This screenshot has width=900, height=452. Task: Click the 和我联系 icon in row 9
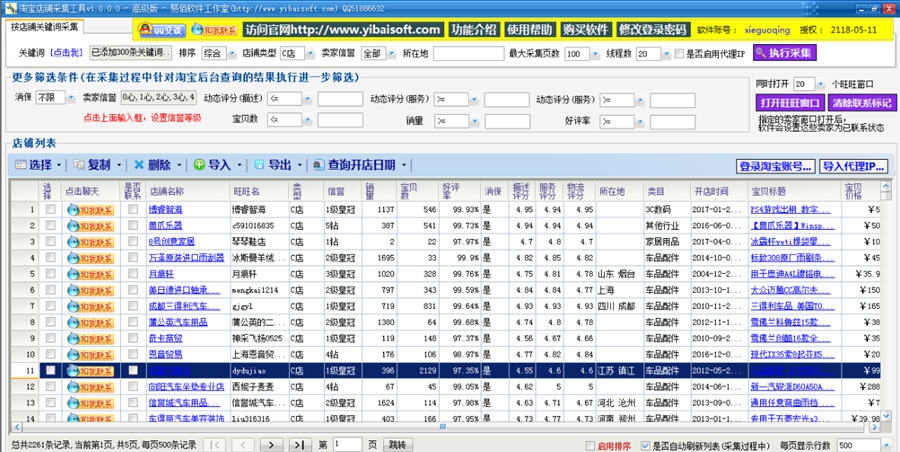pos(90,338)
